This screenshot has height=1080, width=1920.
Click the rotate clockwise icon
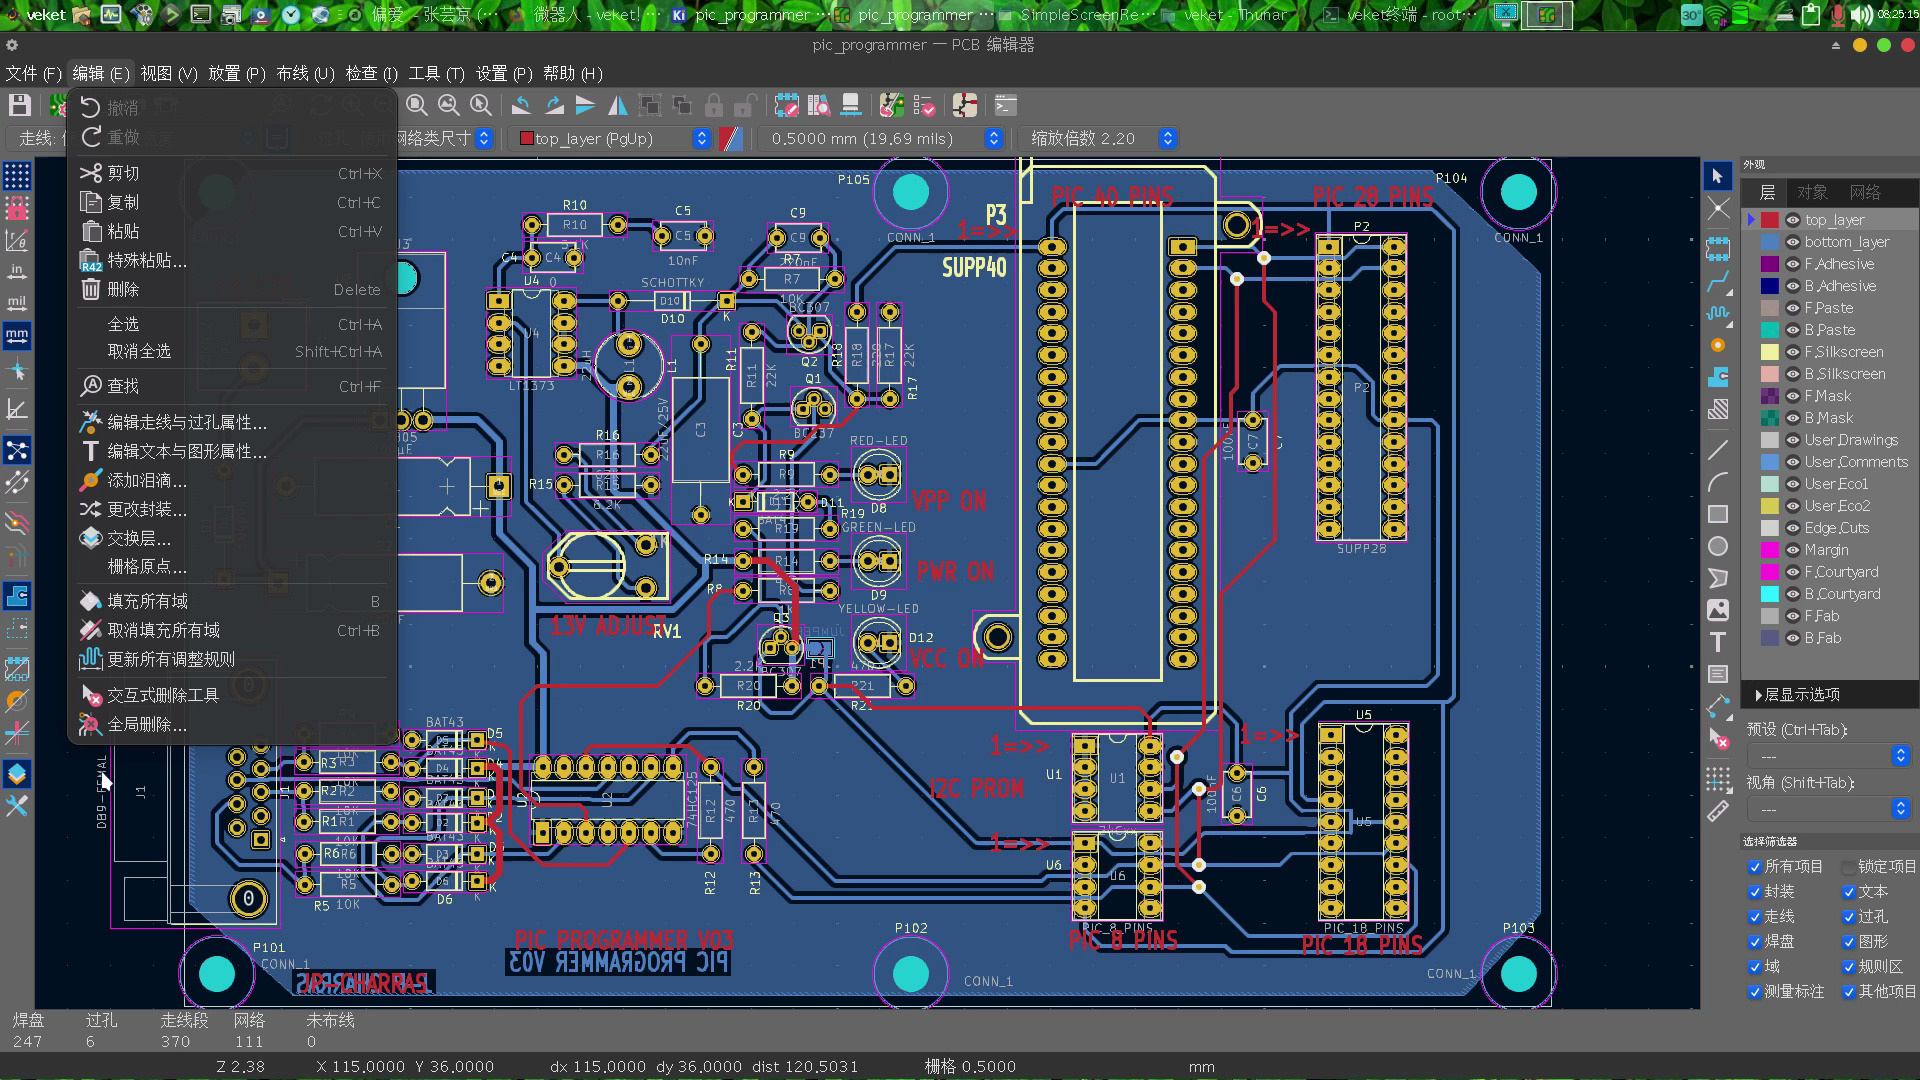553,105
